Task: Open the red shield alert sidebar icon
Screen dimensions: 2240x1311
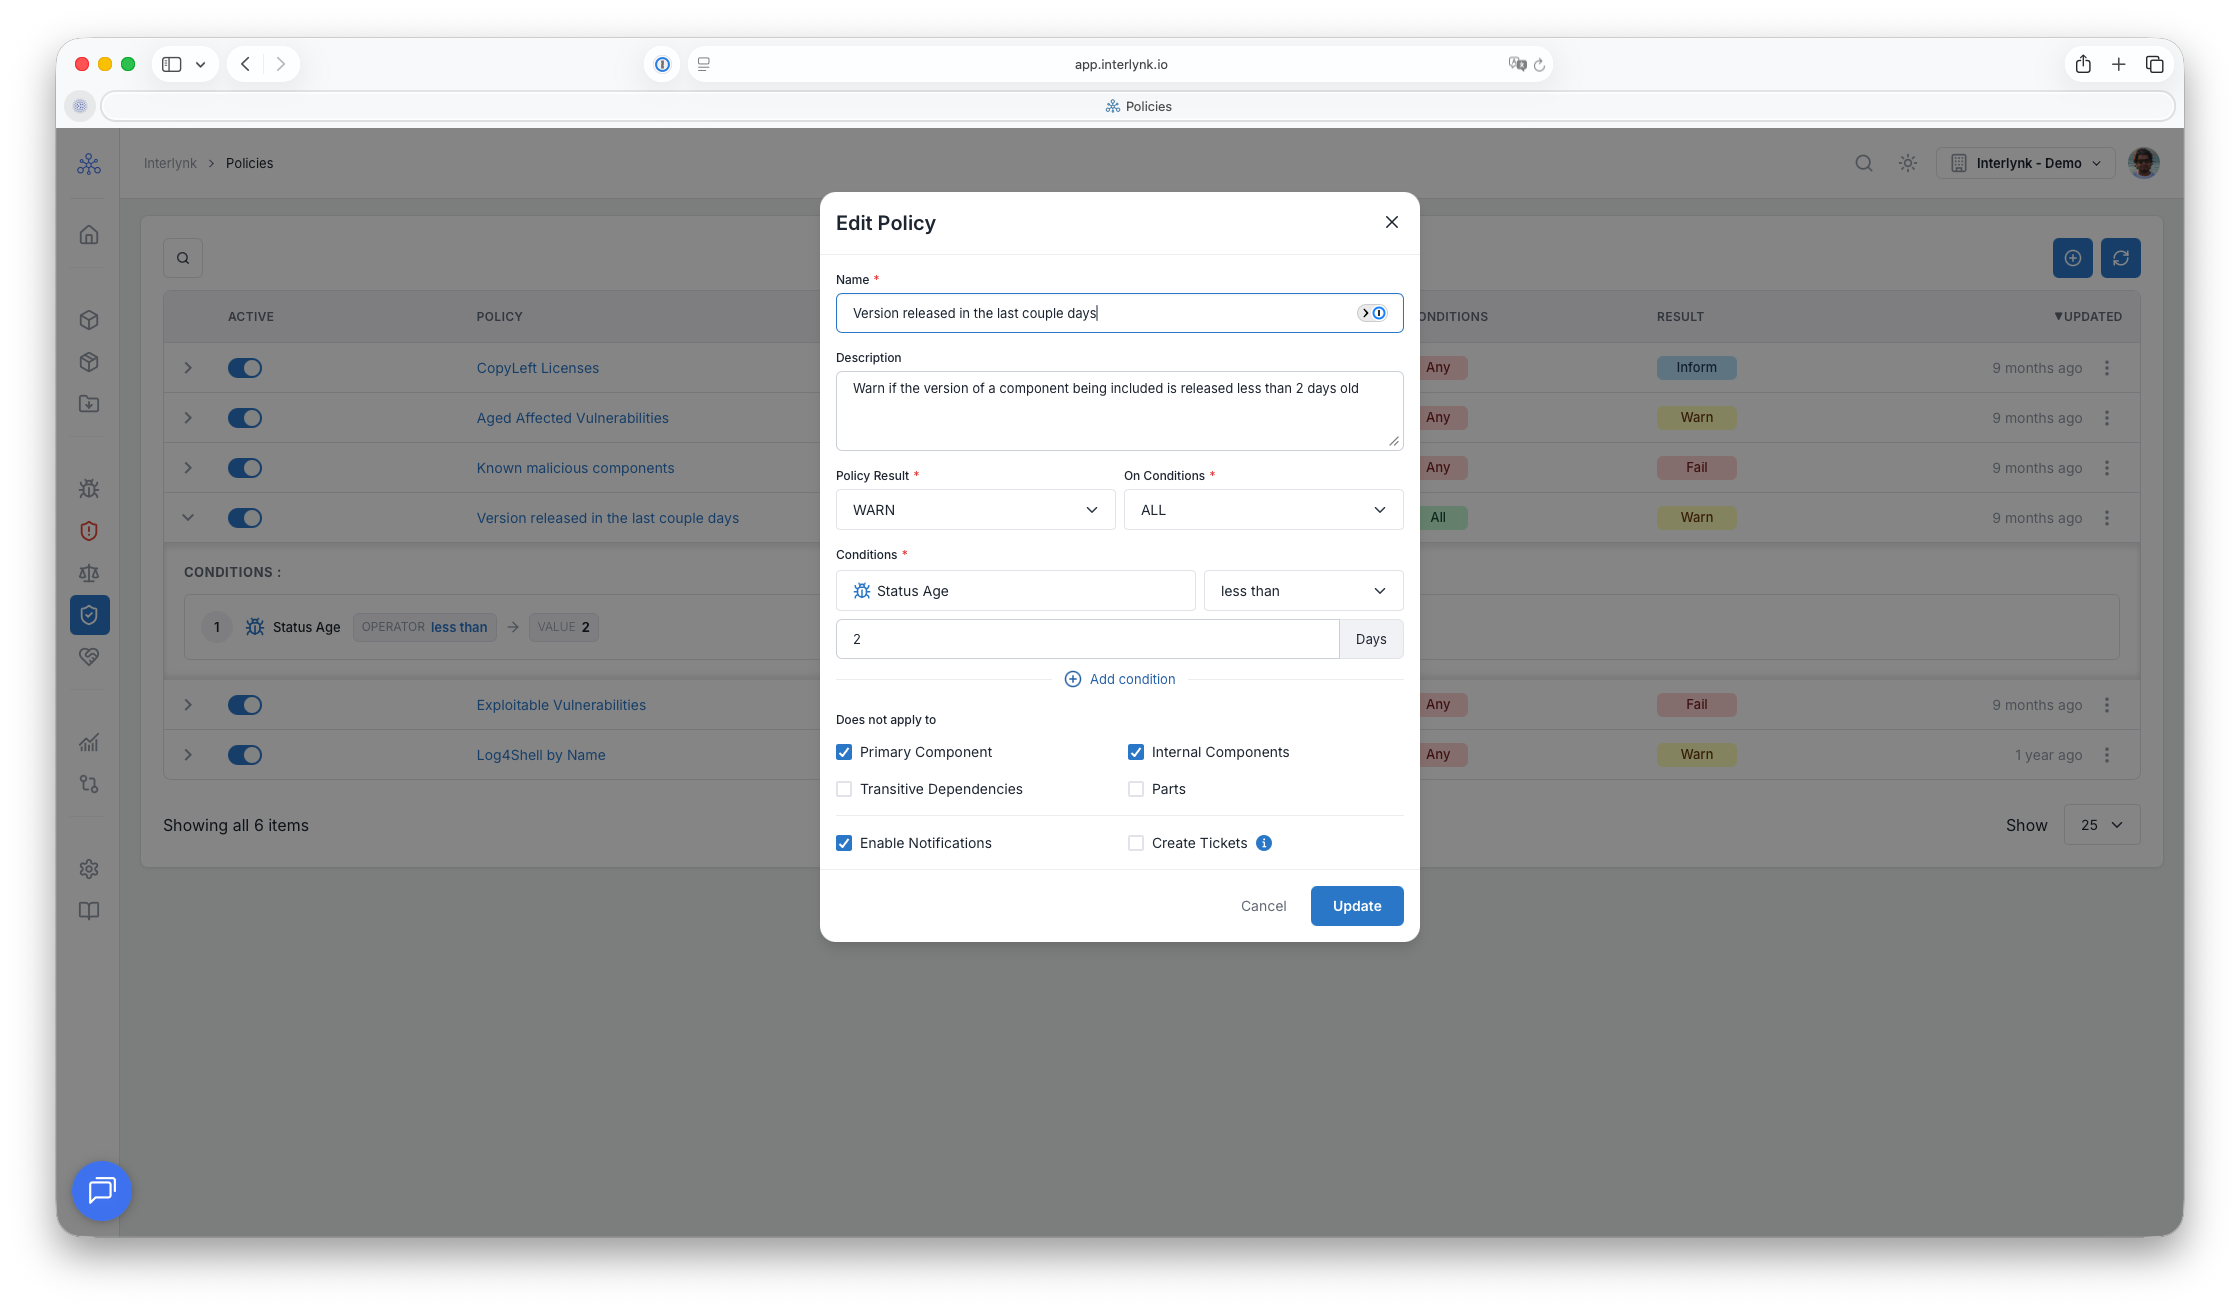Action: pos(89,531)
